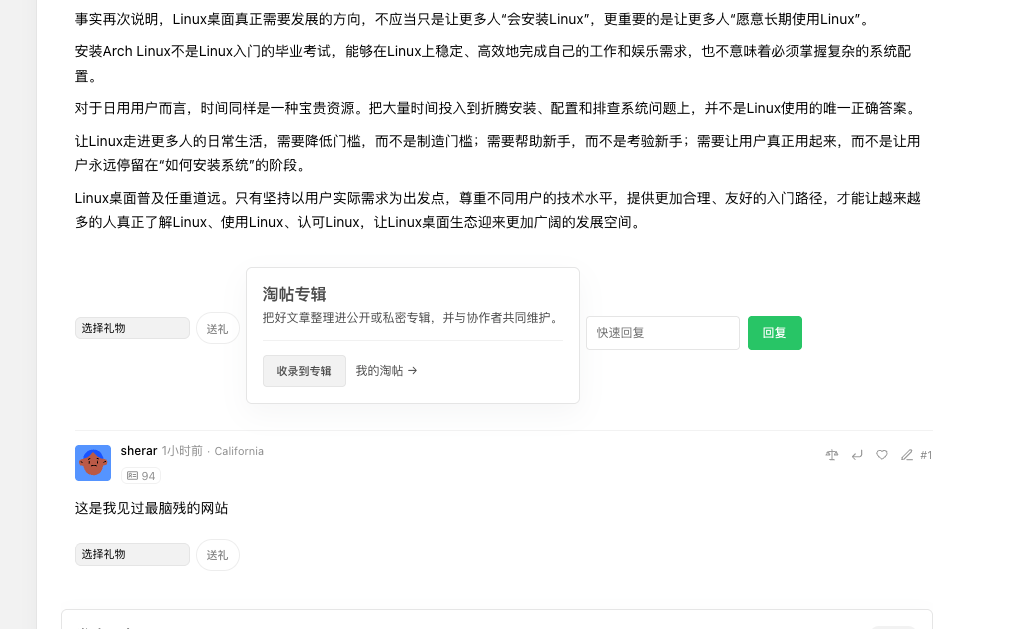This screenshot has width=1025, height=629.
Task: Click the 淘帖专辑 card heading
Action: 294,294
